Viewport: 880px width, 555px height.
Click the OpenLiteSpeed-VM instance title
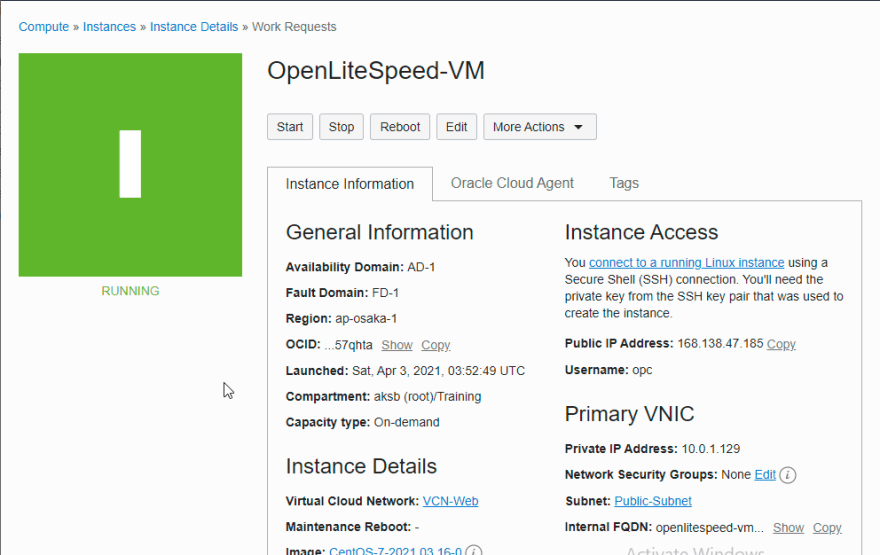(x=375, y=71)
